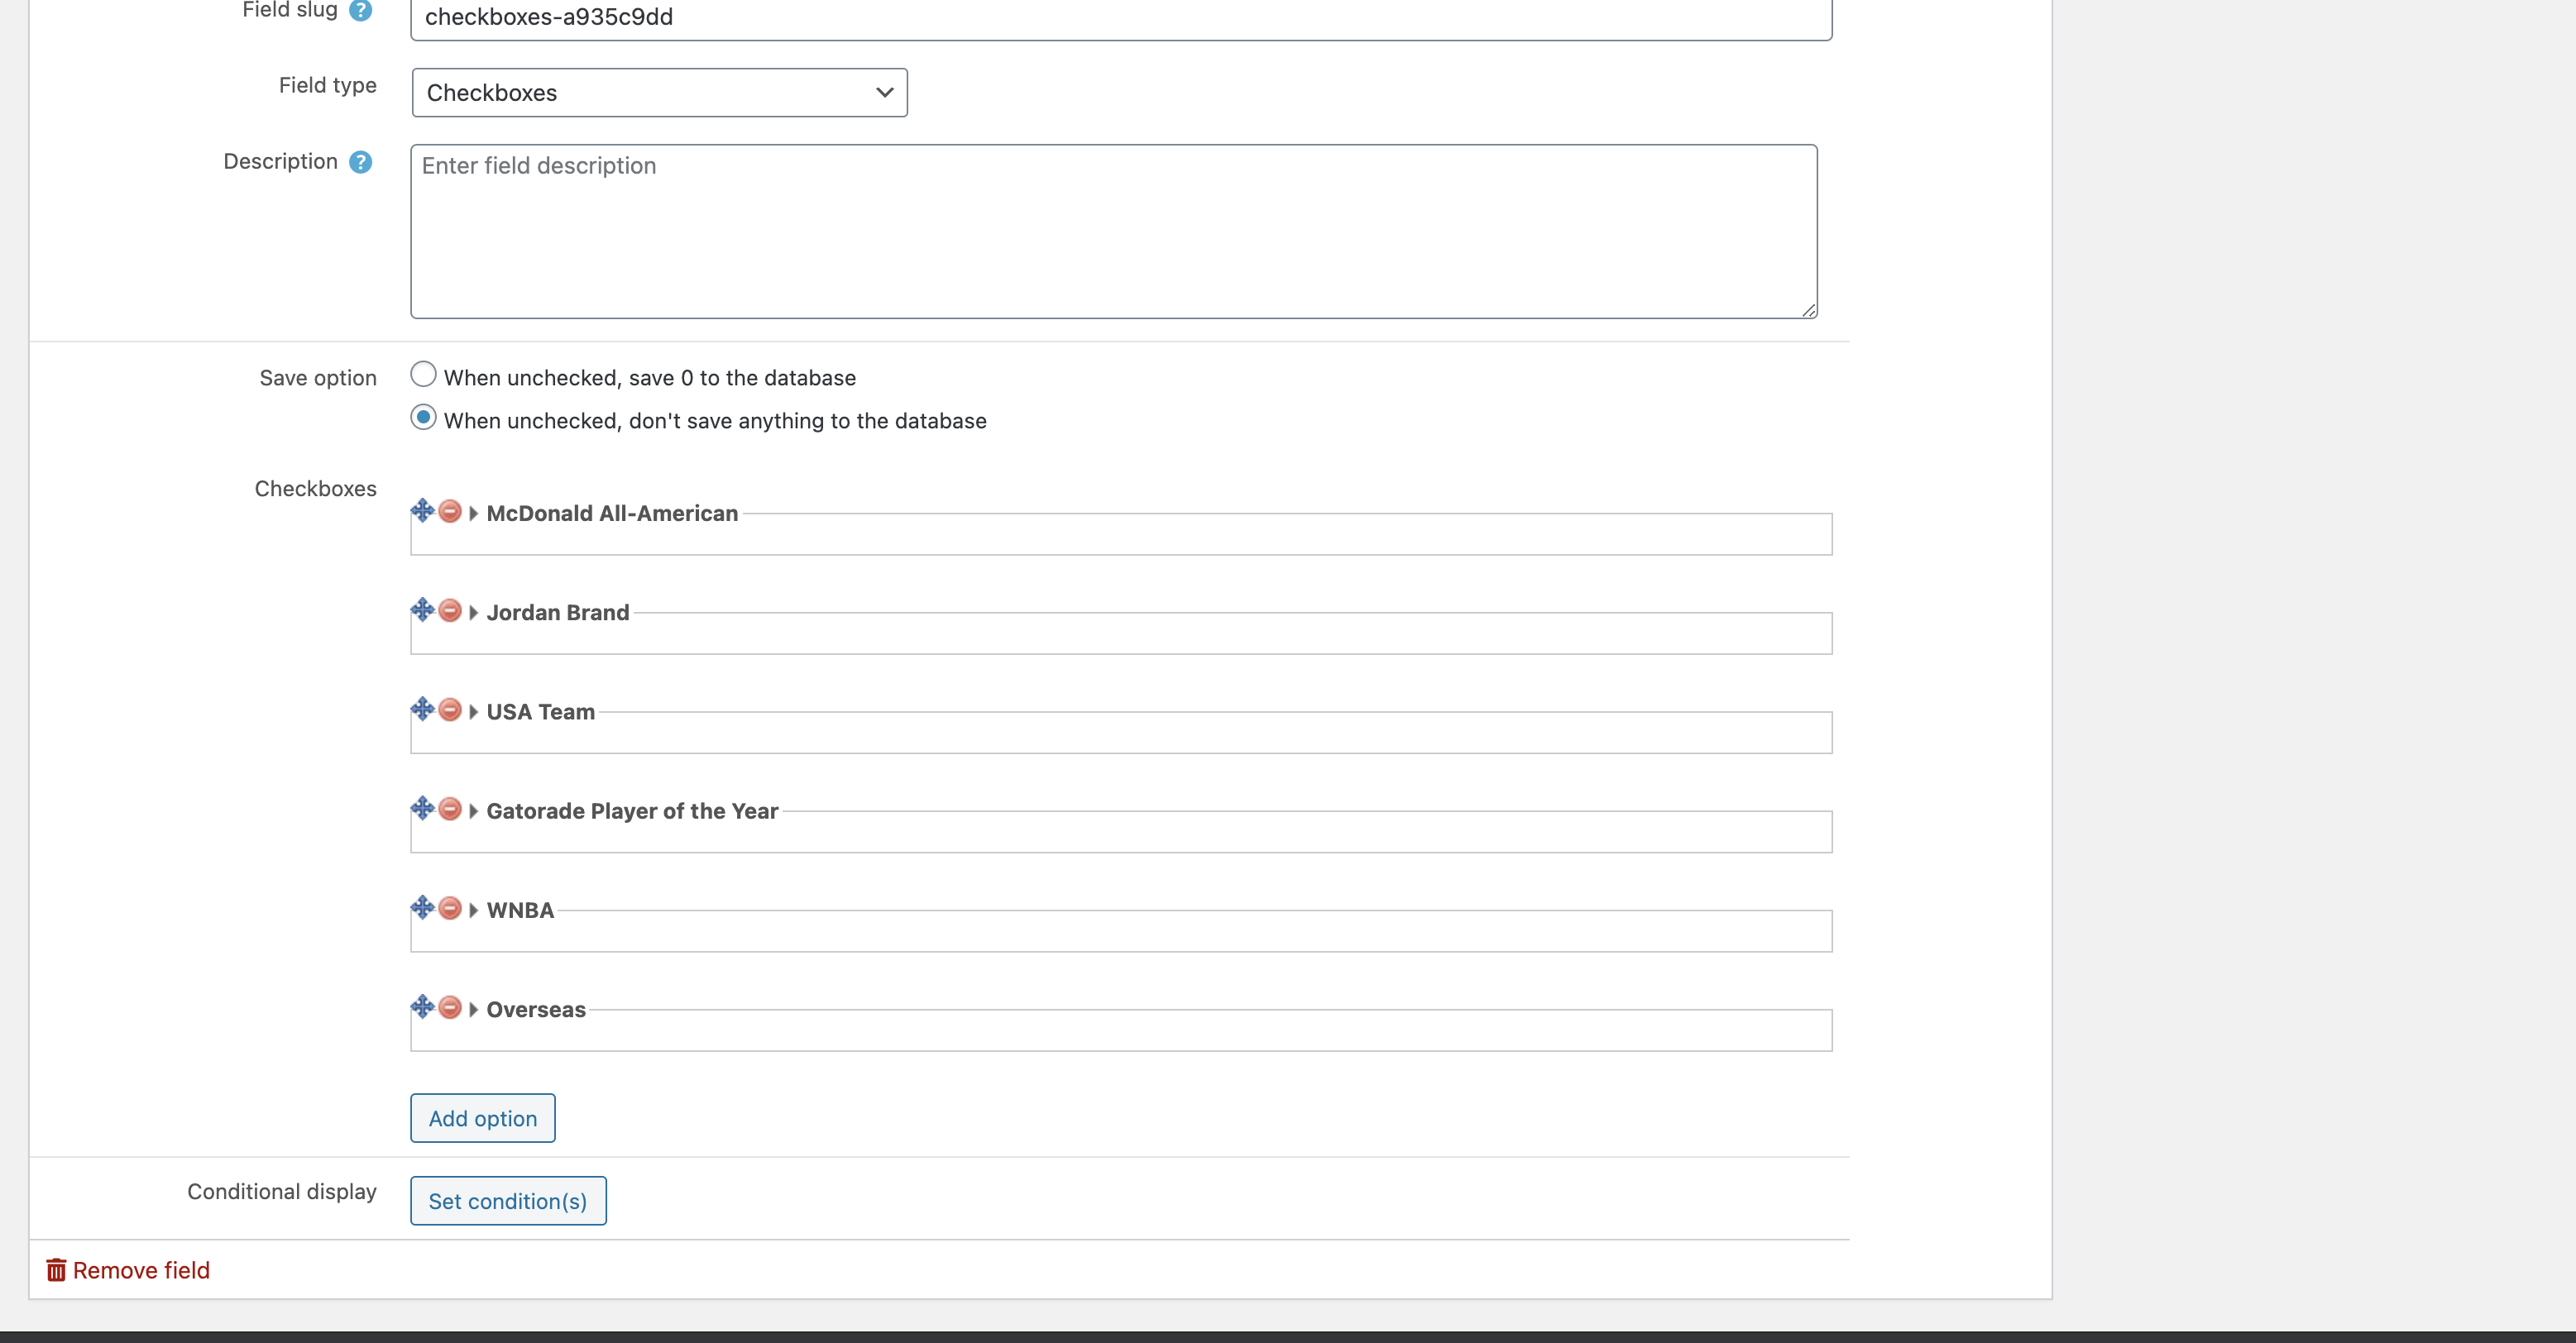
Task: Expand the WNBA option
Action: pos(474,910)
